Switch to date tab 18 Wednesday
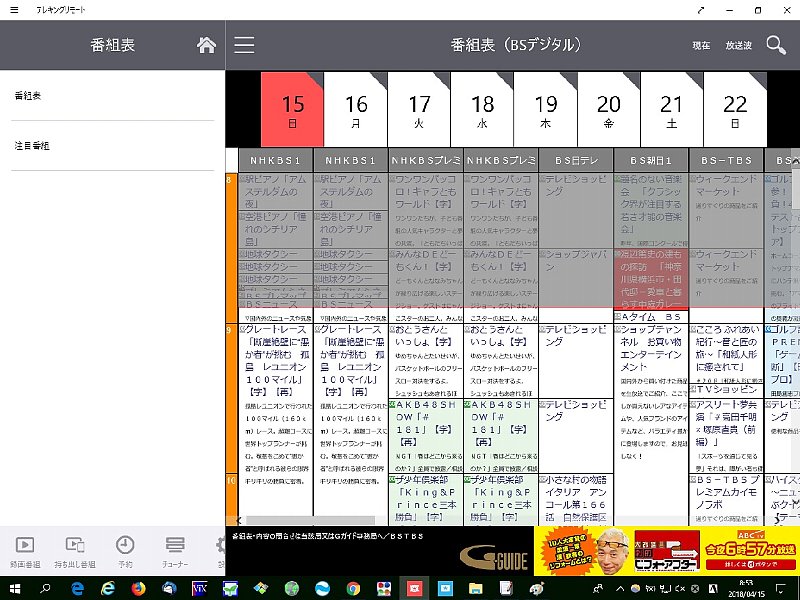 pyautogui.click(x=482, y=109)
